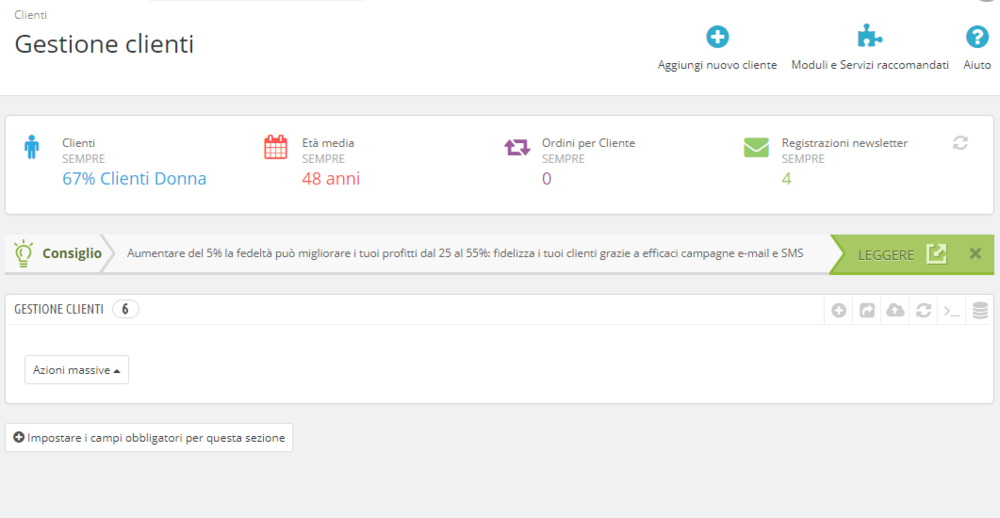The width and height of the screenshot is (1000, 518).
Task: Click the 67% Clienti Donna value
Action: tap(135, 179)
